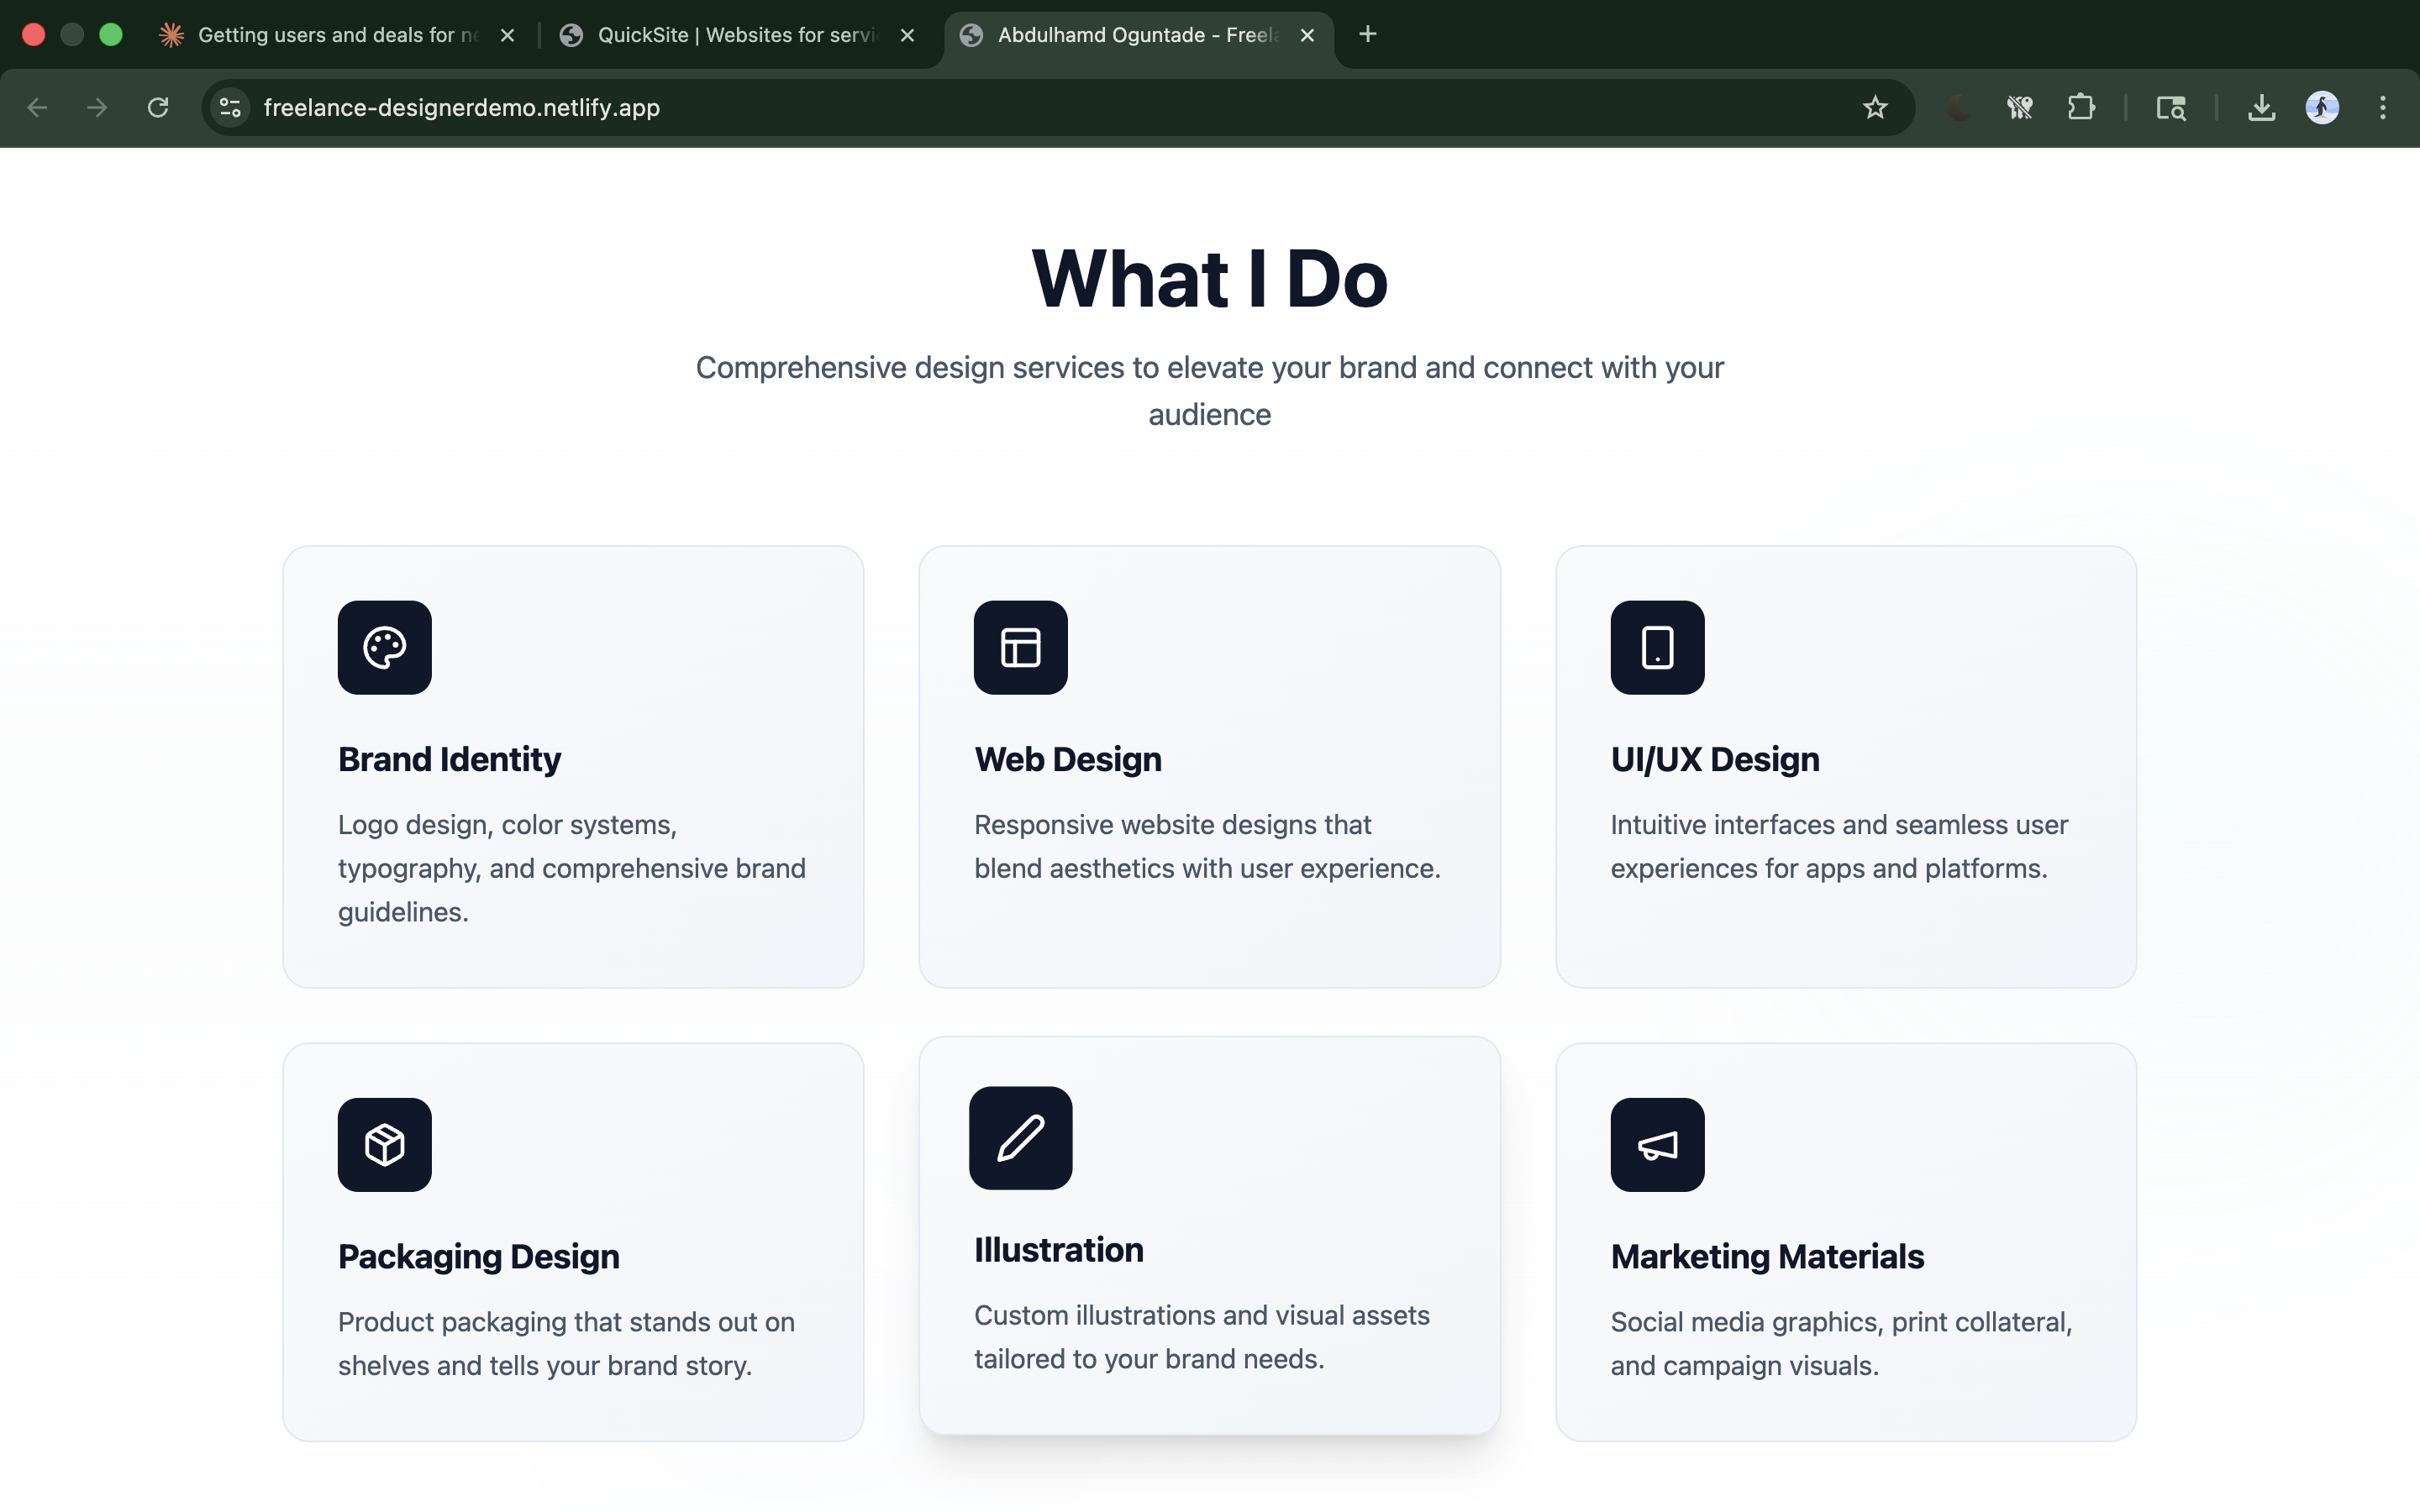Reload the current page
This screenshot has width=2420, height=1512.
point(158,107)
